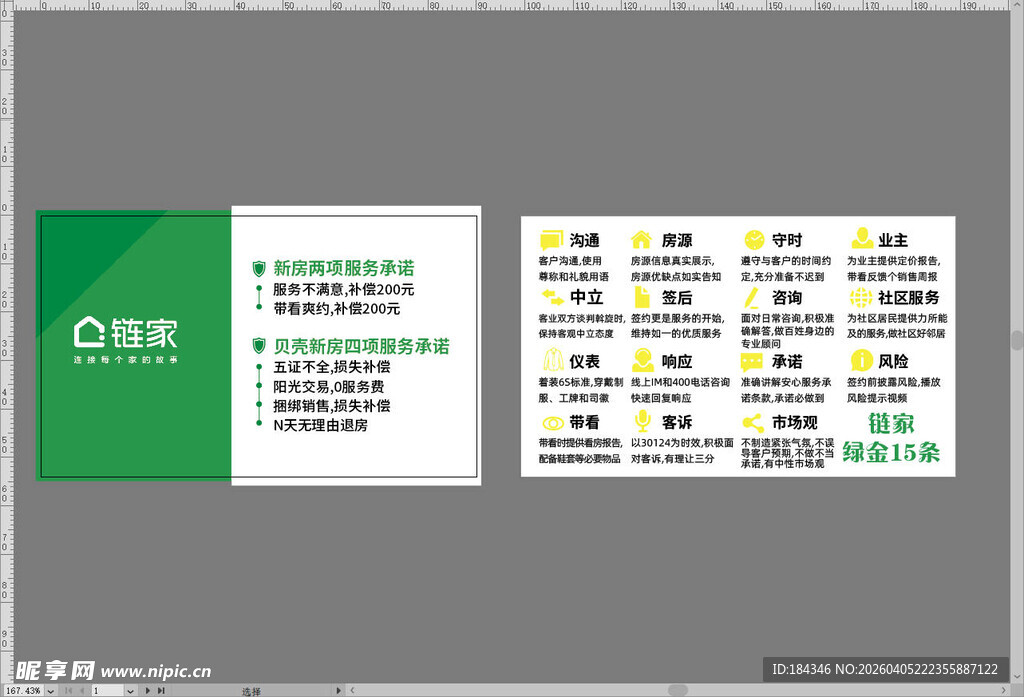Viewport: 1024px width, 697px height.
Task: Go to the next artboard
Action: pyautogui.click(x=148, y=690)
